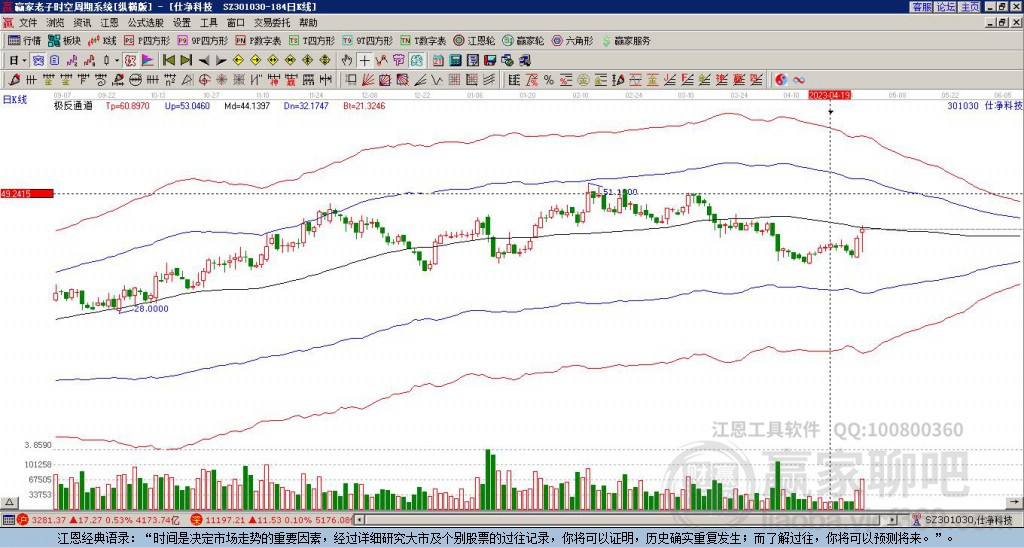The height and width of the screenshot is (548, 1024).
Task: Click the 论坛 forum button
Action: 945,7
